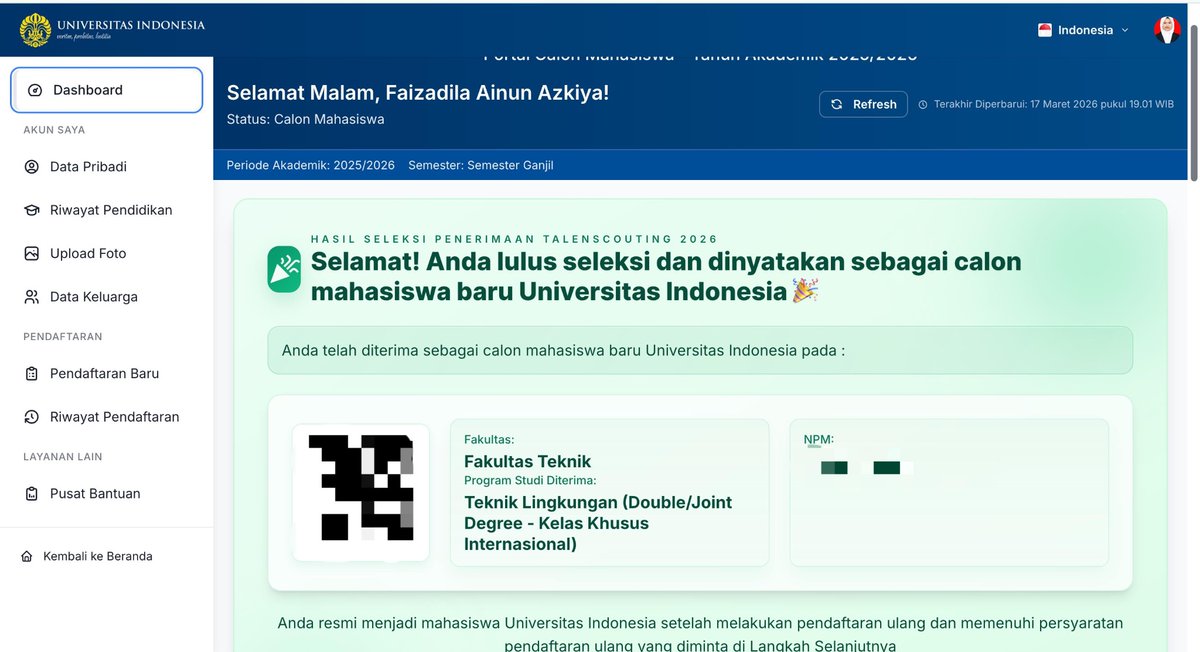The width and height of the screenshot is (1200, 652).
Task: Expand the language chevron arrow
Action: [1125, 30]
